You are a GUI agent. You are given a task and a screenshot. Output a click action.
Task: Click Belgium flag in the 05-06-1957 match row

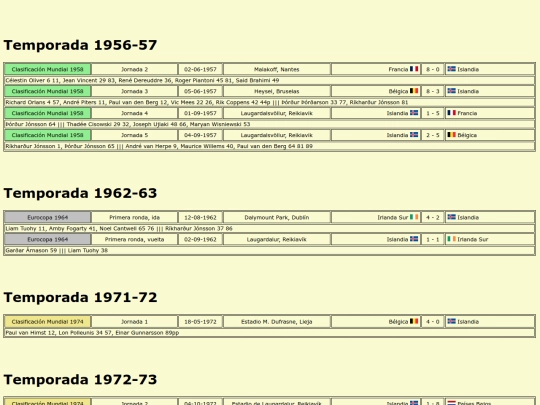[x=414, y=91]
